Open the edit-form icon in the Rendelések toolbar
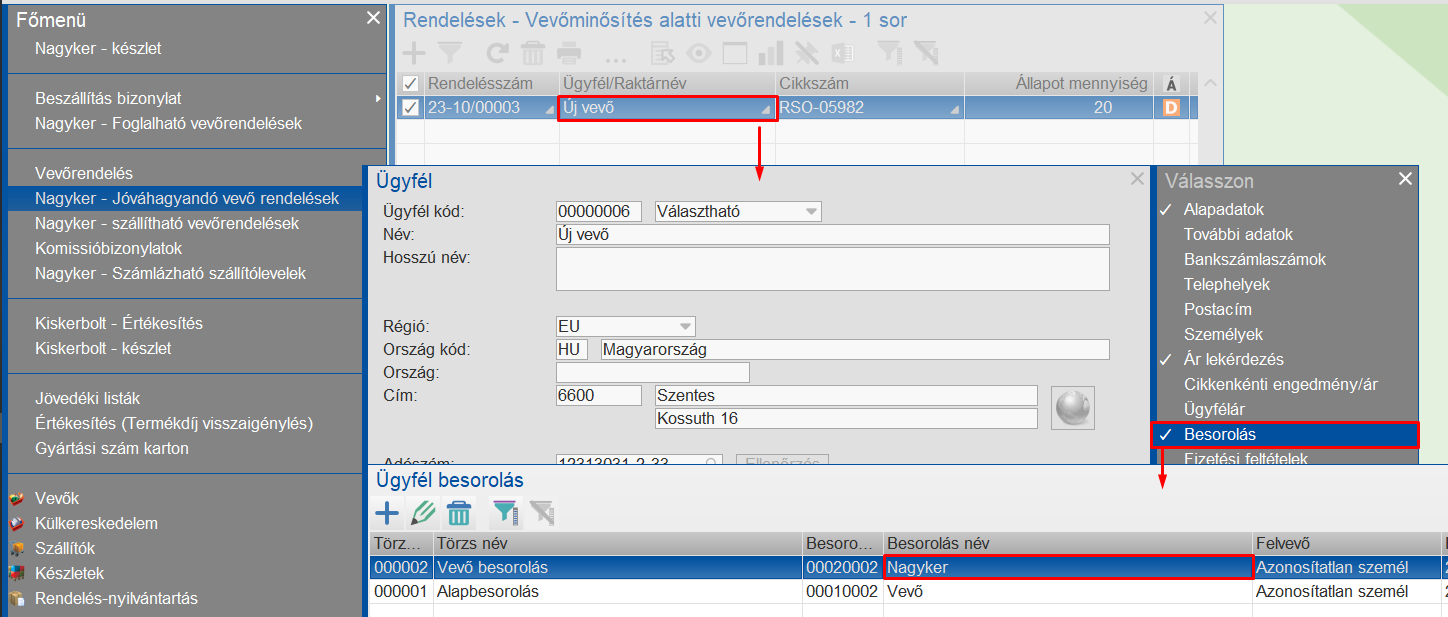The height and width of the screenshot is (617, 1448). point(661,53)
